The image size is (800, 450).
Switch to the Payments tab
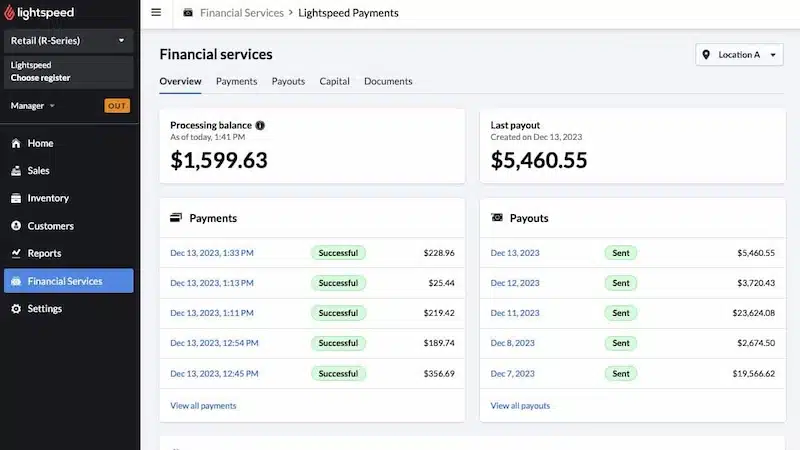tap(236, 81)
